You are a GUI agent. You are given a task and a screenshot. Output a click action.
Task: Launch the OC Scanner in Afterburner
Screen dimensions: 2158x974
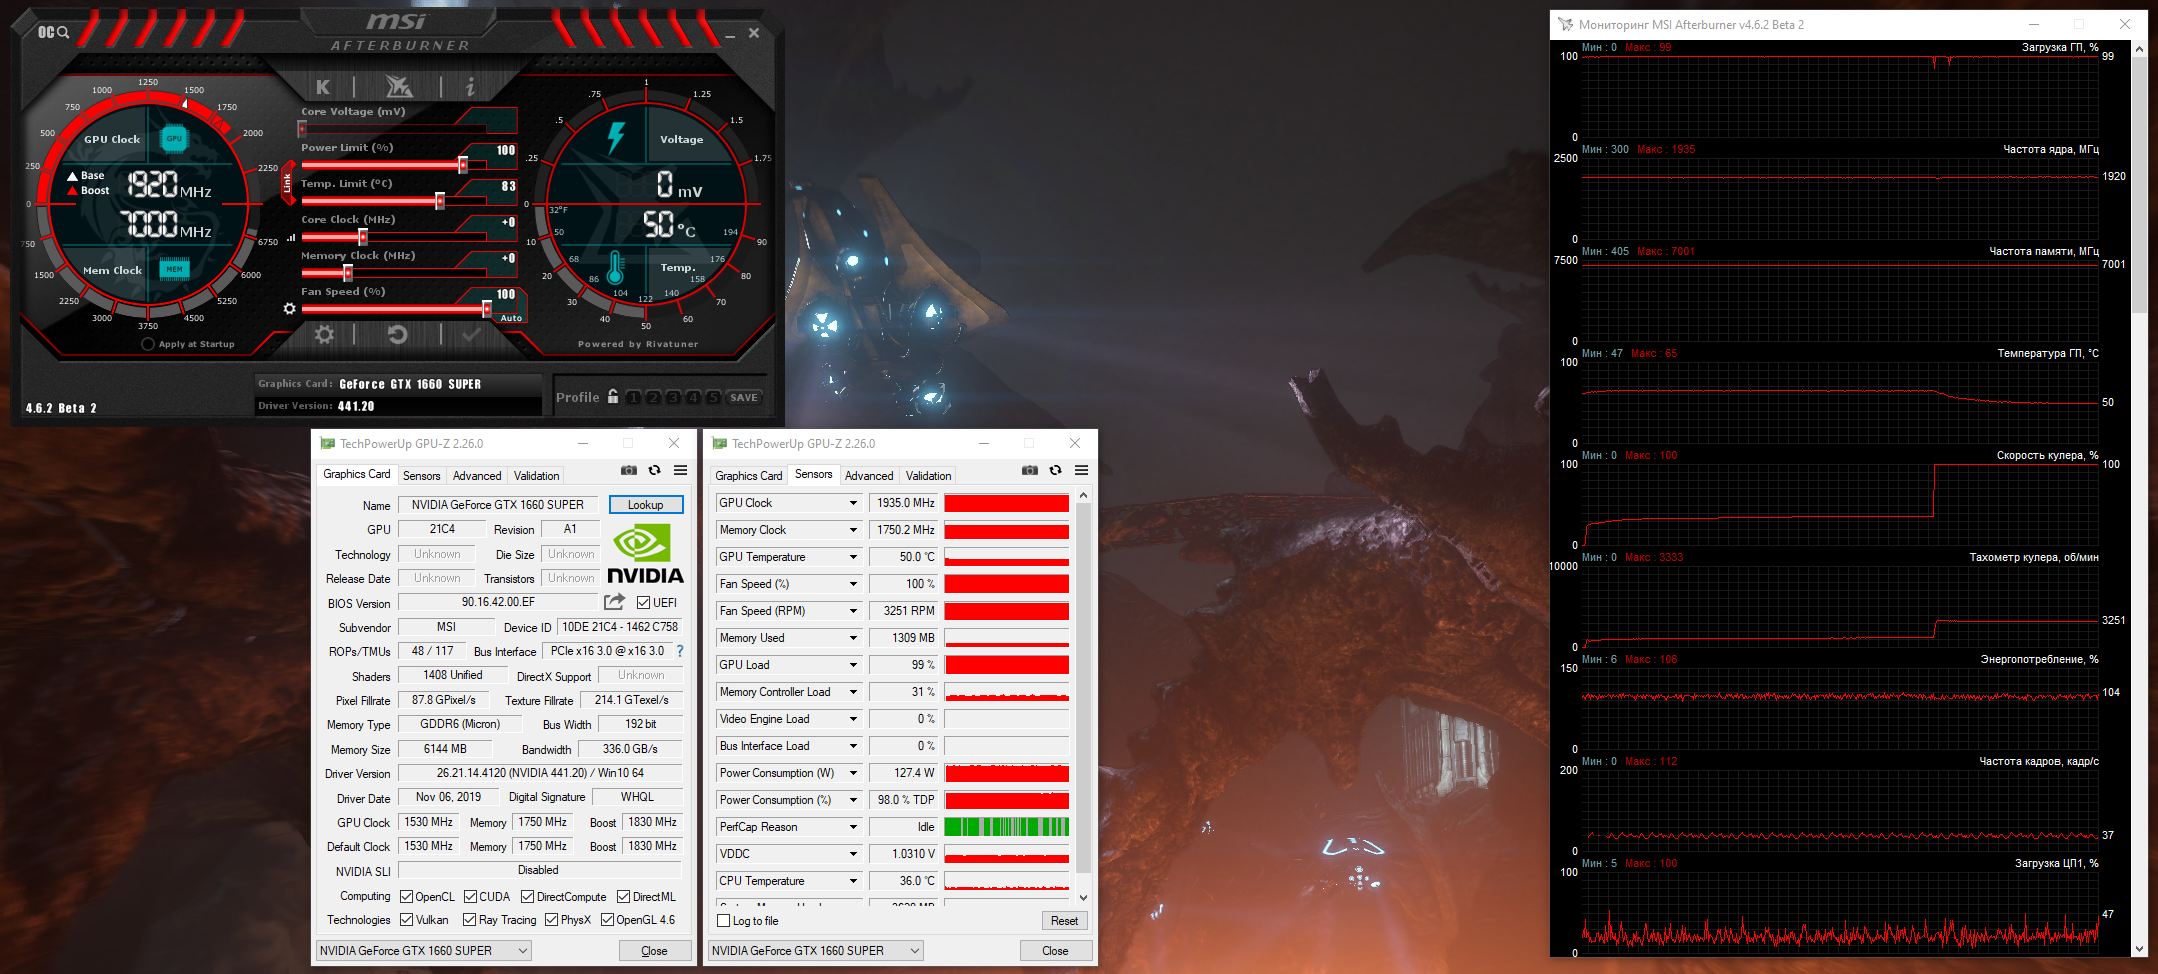(53, 32)
